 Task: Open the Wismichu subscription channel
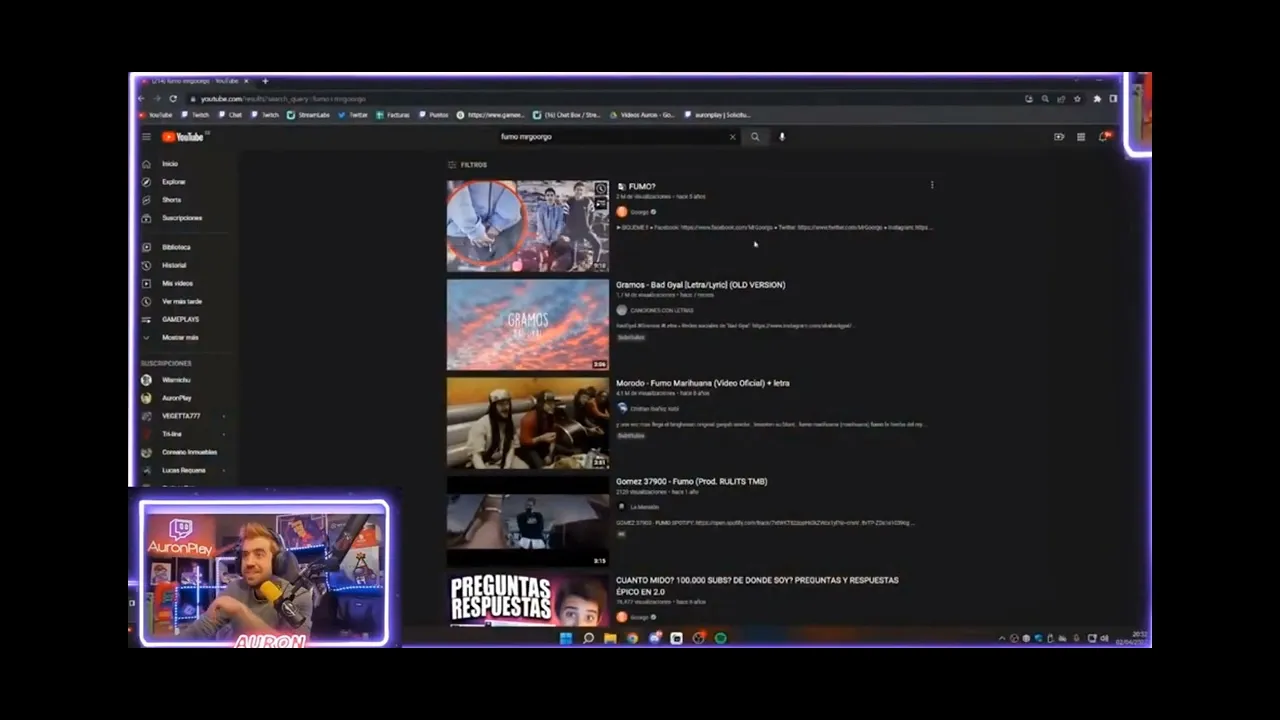tap(176, 380)
